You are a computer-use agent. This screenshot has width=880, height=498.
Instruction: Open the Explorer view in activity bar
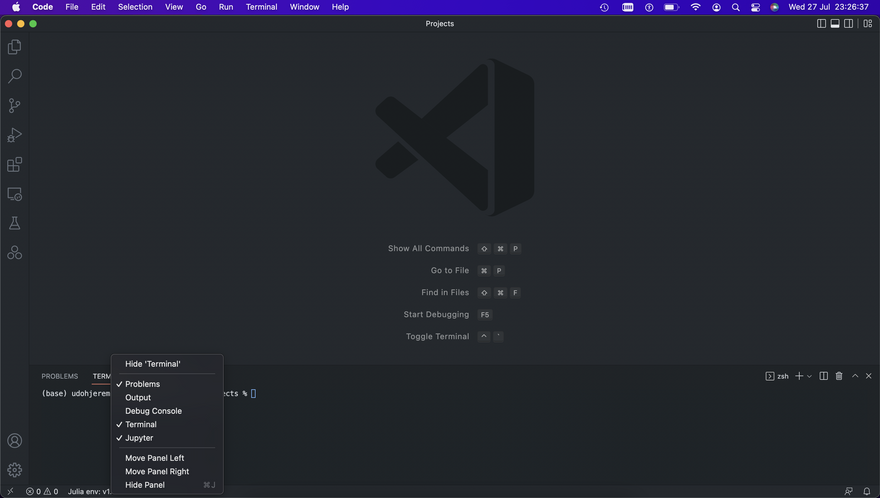(x=14, y=47)
